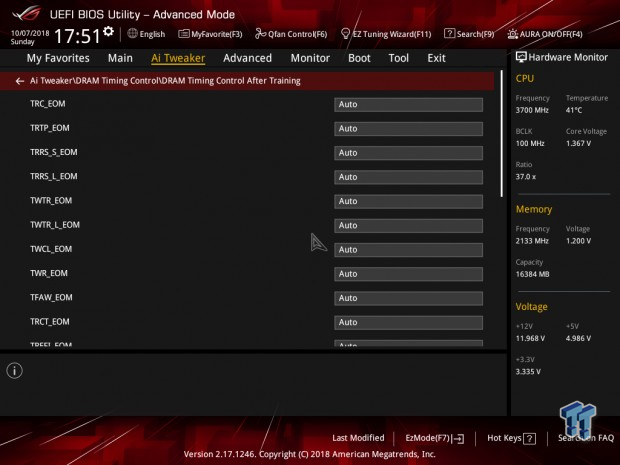Click CPU frequency value 3700 MHz
620x465 pixels.
pos(532,110)
